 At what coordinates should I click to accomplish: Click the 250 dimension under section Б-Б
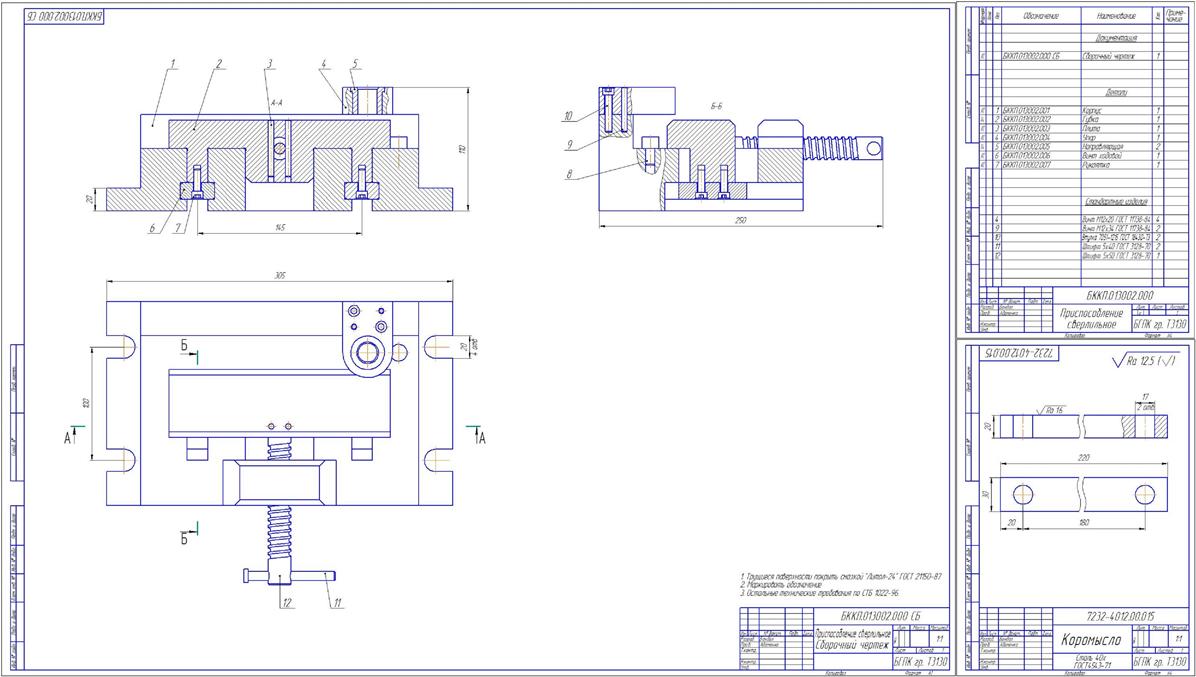click(740, 220)
